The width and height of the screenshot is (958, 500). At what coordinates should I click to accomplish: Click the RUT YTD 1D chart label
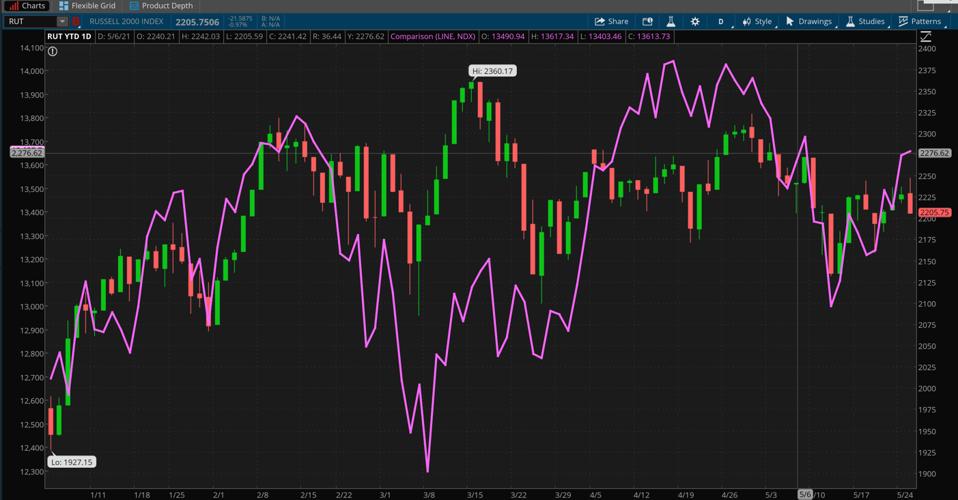tap(69, 37)
